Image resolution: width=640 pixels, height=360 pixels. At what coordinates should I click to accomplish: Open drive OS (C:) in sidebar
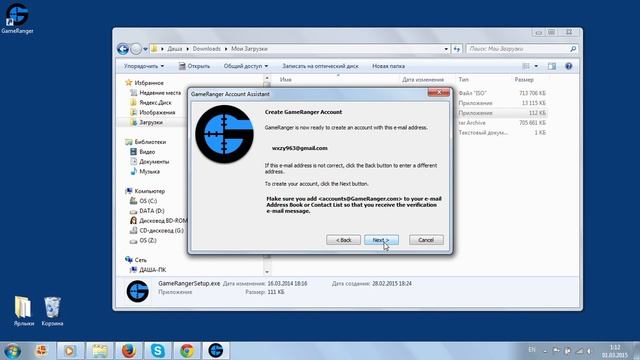(x=148, y=201)
